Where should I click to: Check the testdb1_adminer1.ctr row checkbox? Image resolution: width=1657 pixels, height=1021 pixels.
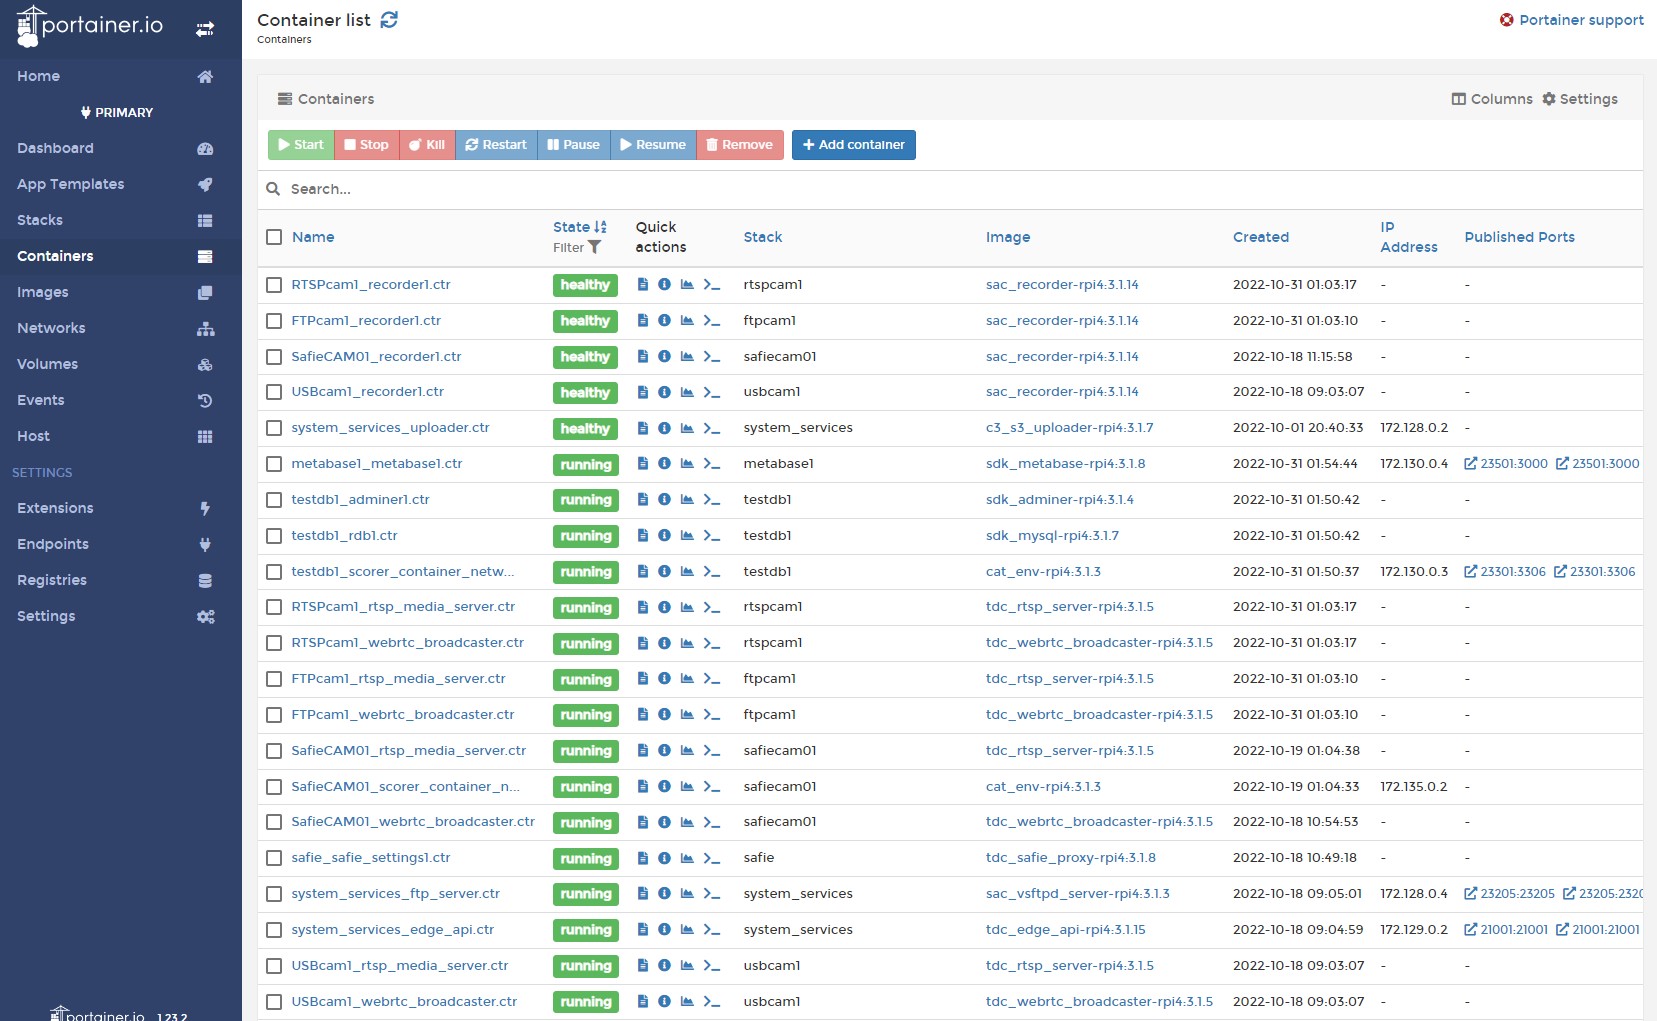tap(274, 500)
